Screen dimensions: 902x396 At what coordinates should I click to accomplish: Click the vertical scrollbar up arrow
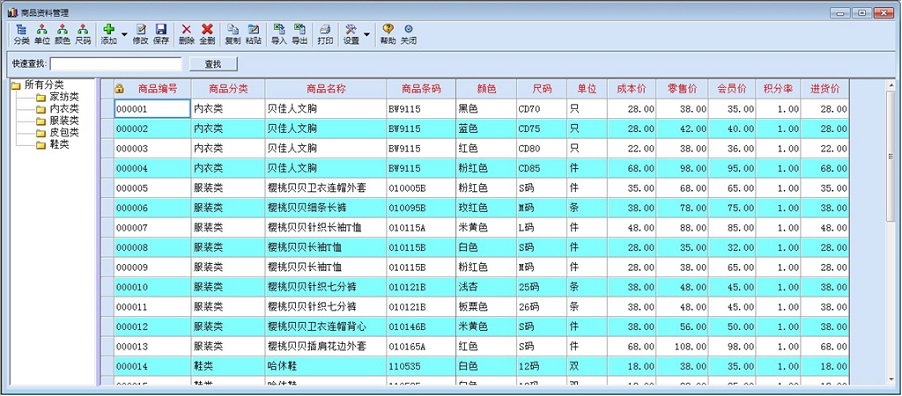[x=891, y=85]
